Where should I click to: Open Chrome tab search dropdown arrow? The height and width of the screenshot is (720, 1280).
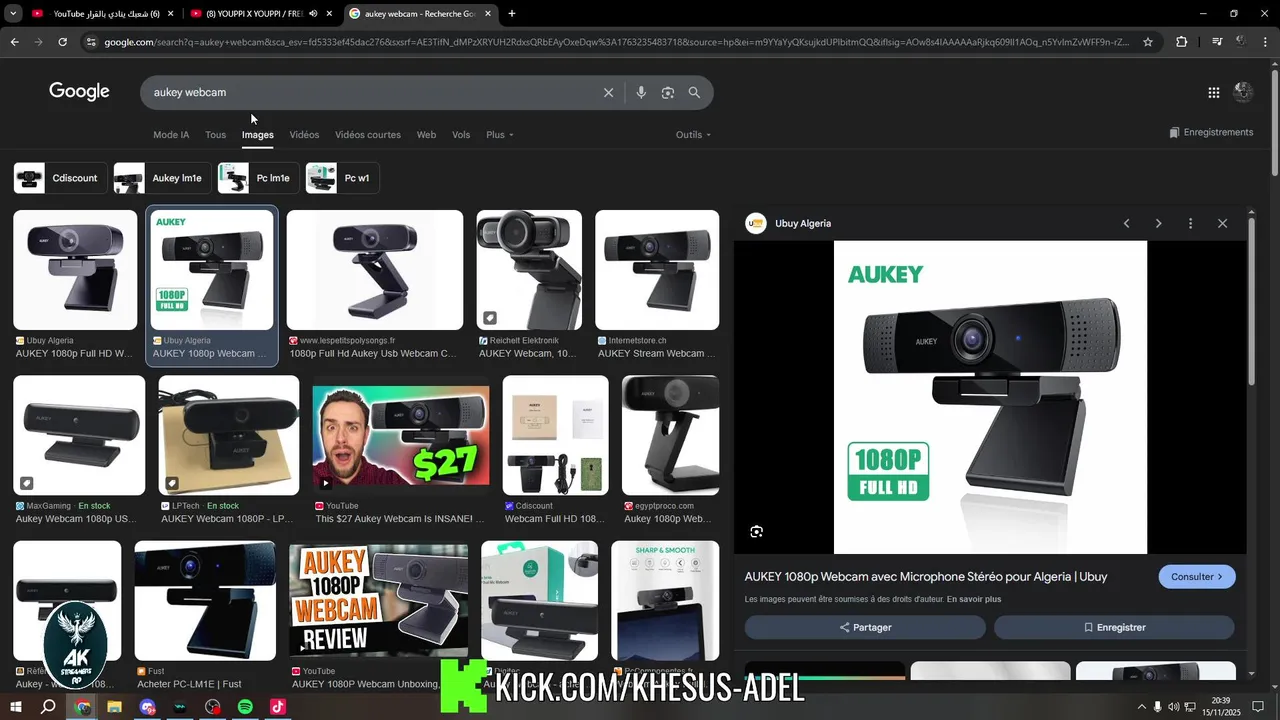[x=13, y=13]
